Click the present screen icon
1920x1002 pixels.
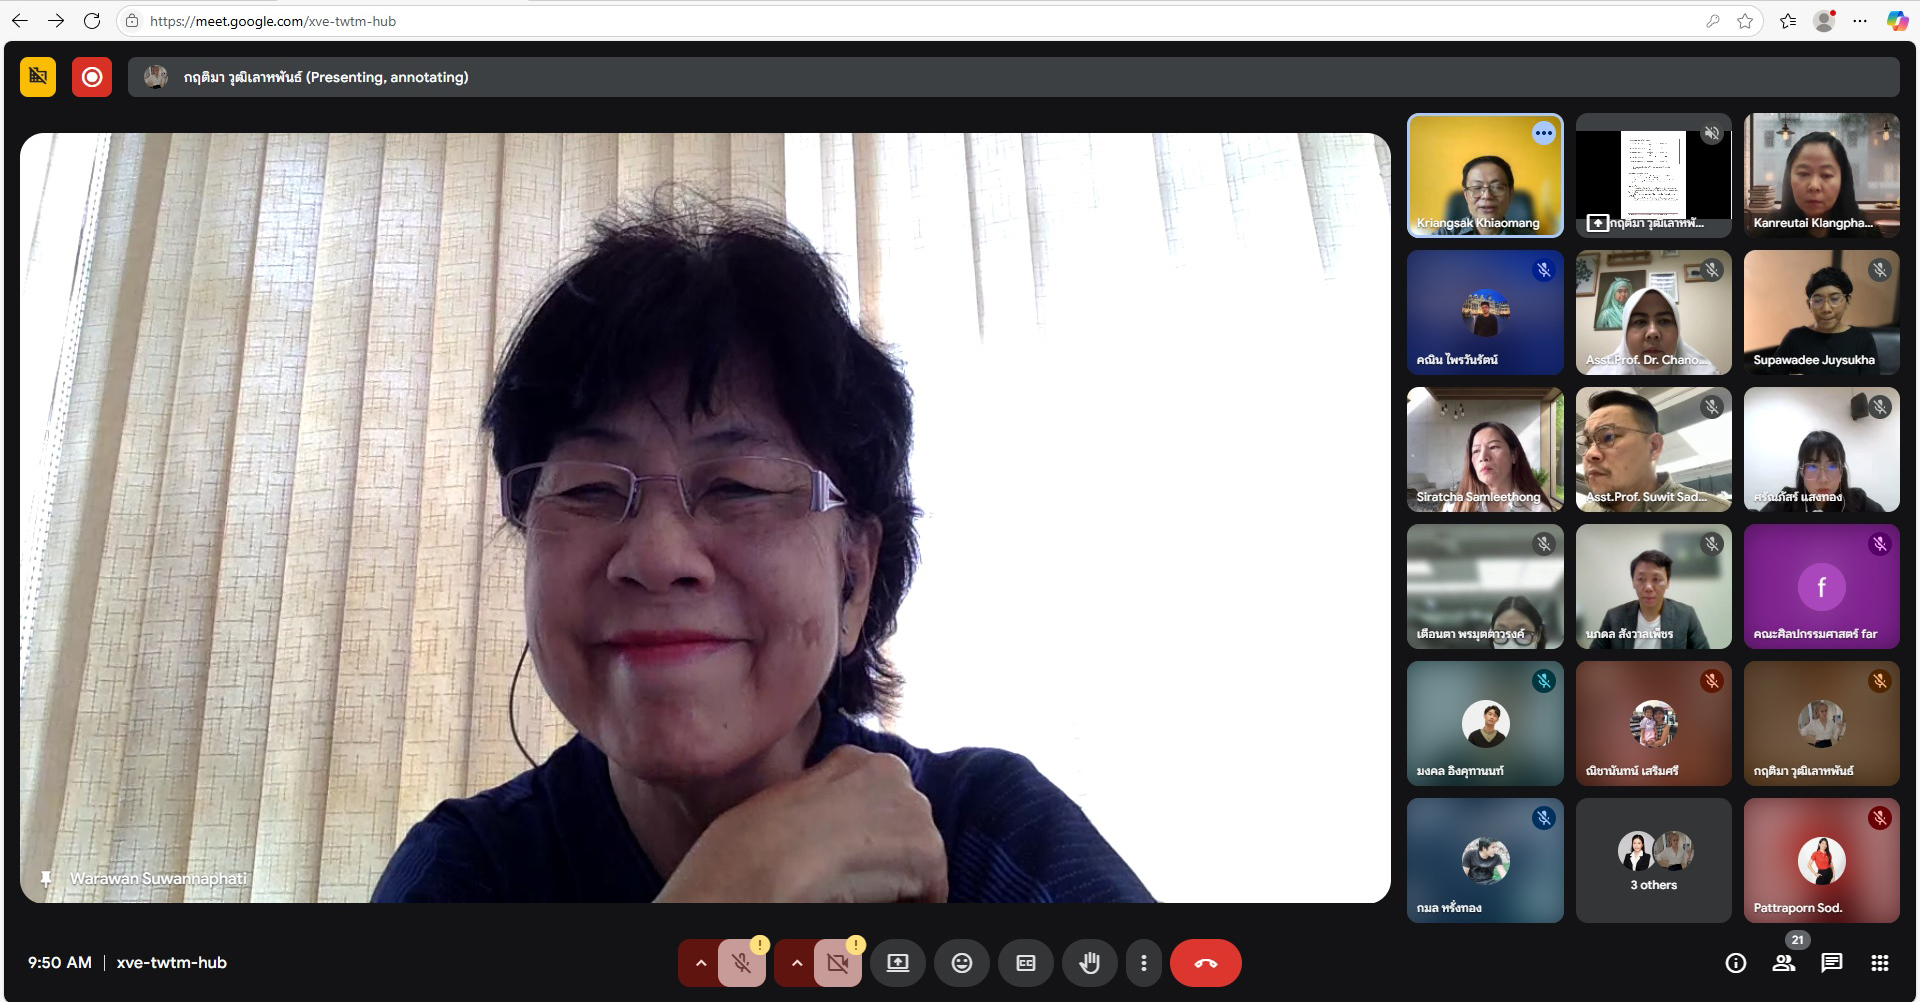coord(897,963)
